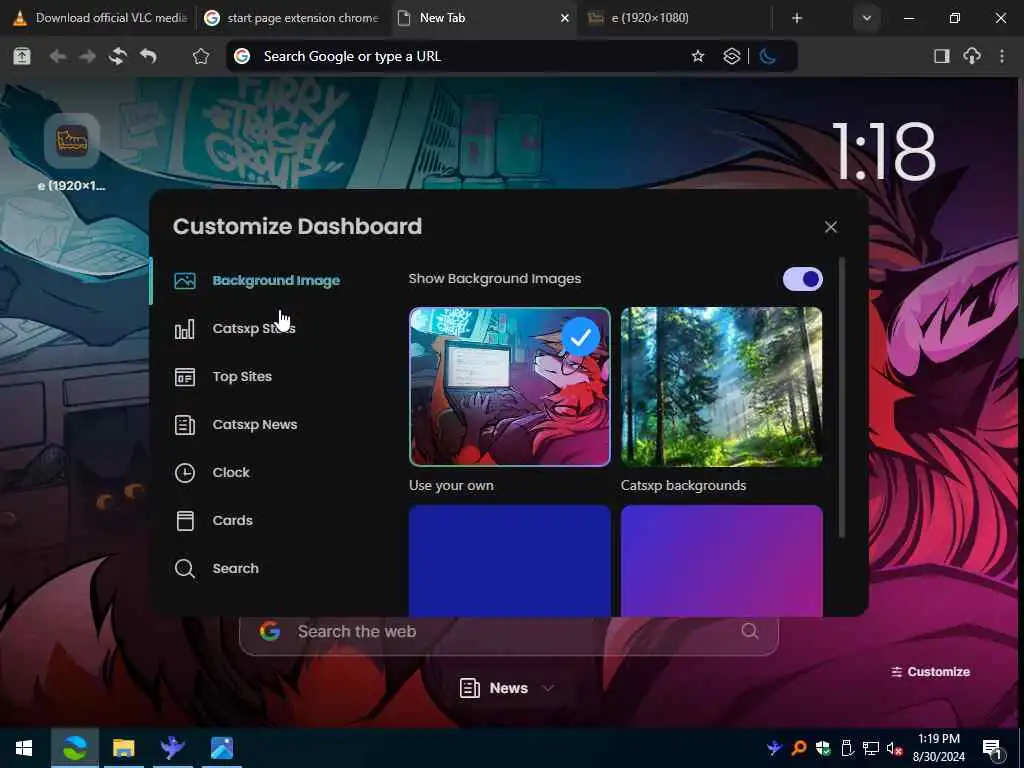Screen dimensions: 1024x768
Task: Click the dialog vertical scrollbar
Action: coord(842,397)
